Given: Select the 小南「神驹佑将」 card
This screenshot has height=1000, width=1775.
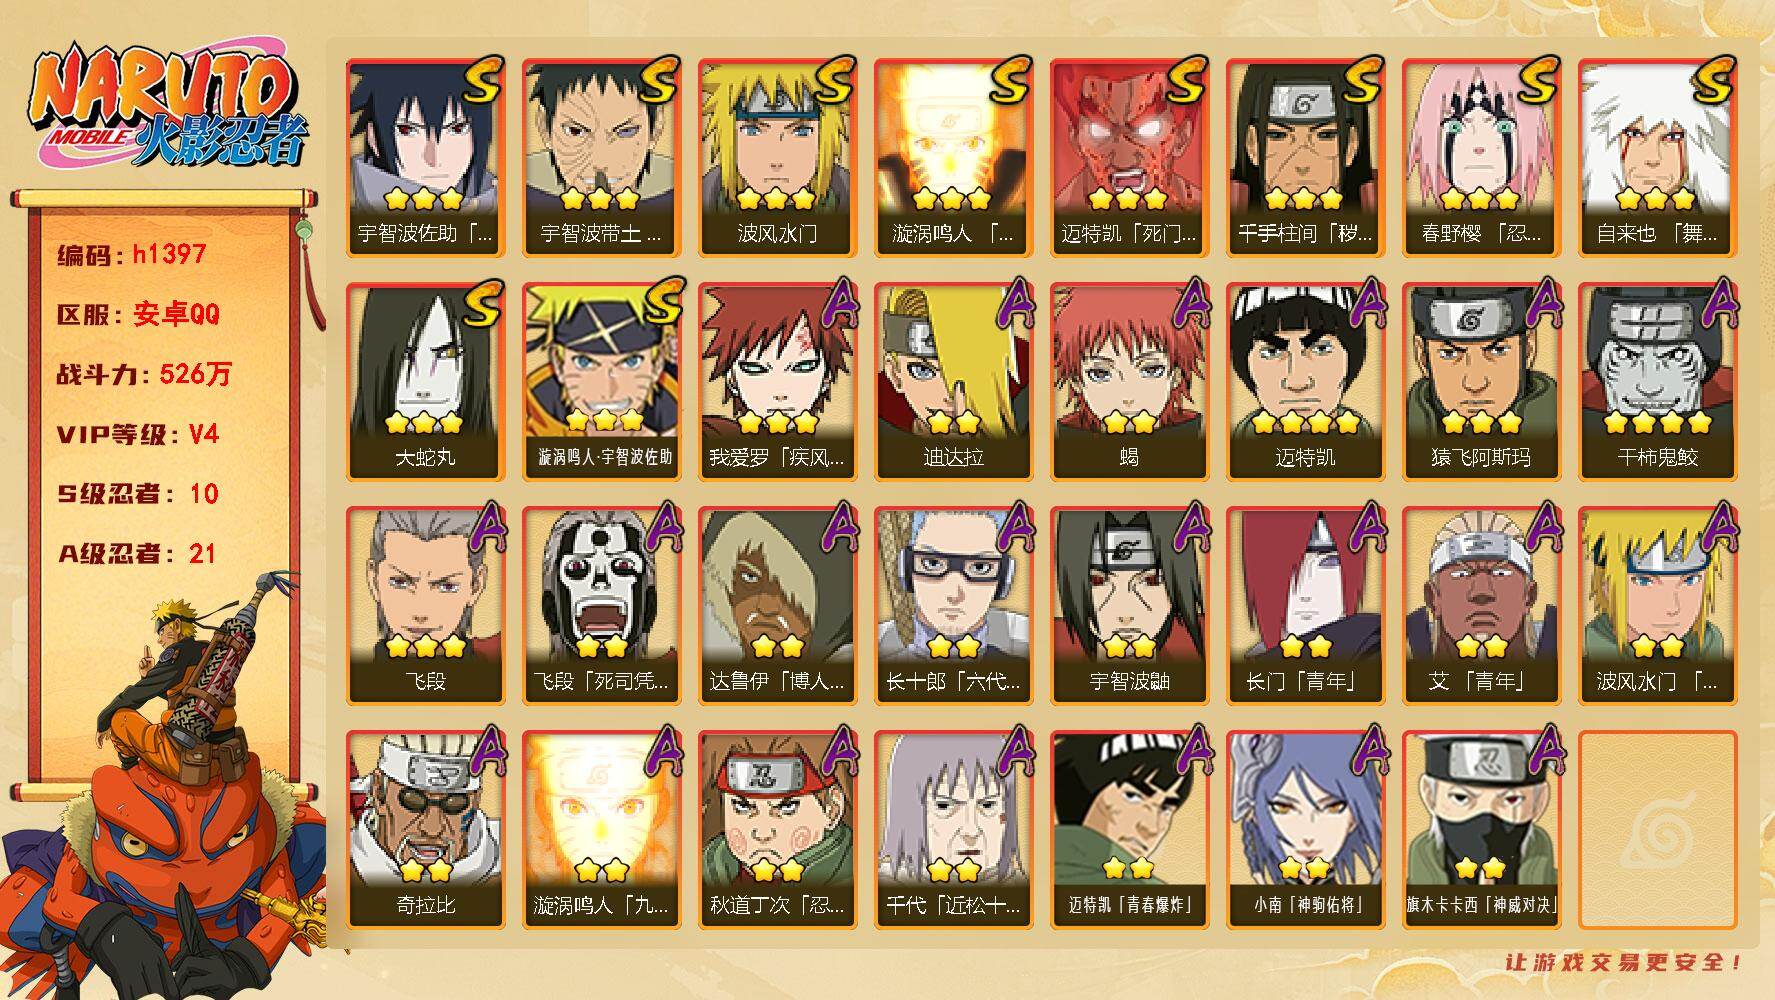Looking at the screenshot, I should 1305,830.
